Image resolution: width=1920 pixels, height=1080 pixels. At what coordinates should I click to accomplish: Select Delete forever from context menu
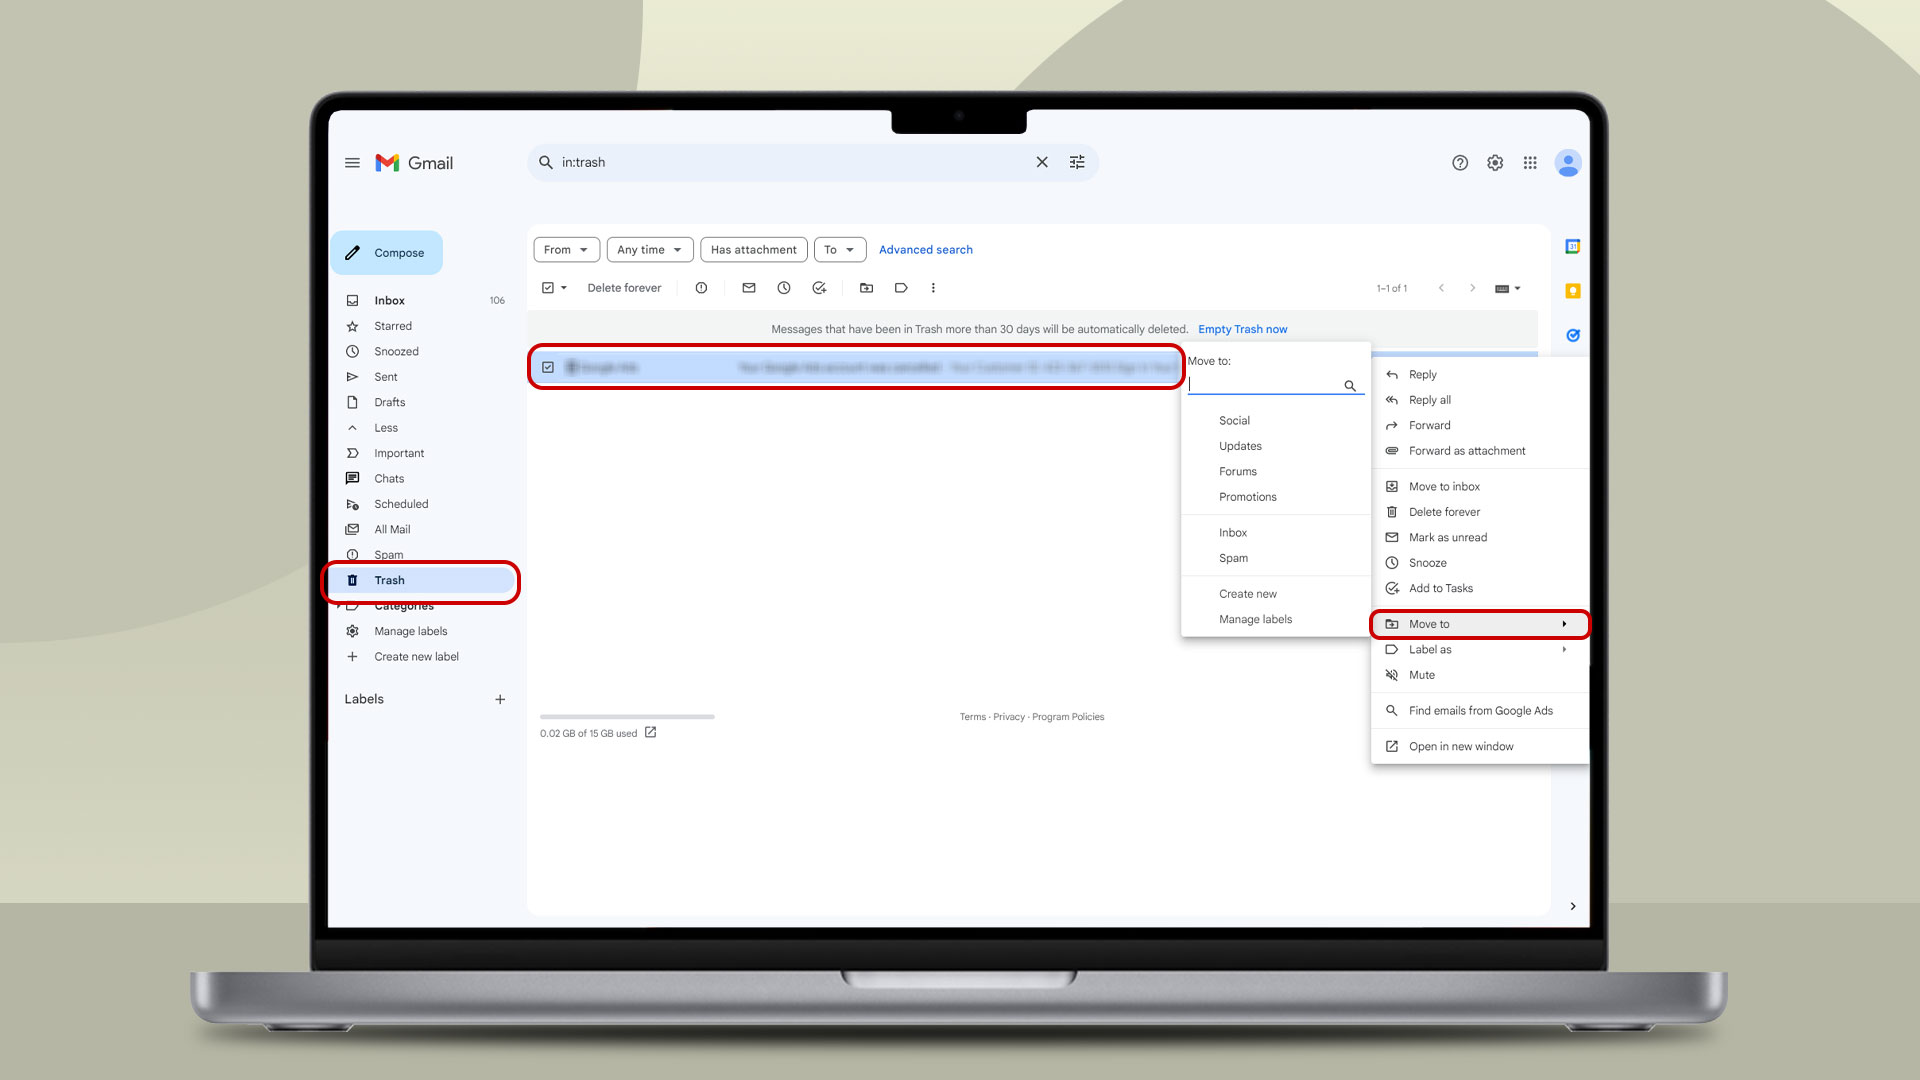pyautogui.click(x=1444, y=512)
